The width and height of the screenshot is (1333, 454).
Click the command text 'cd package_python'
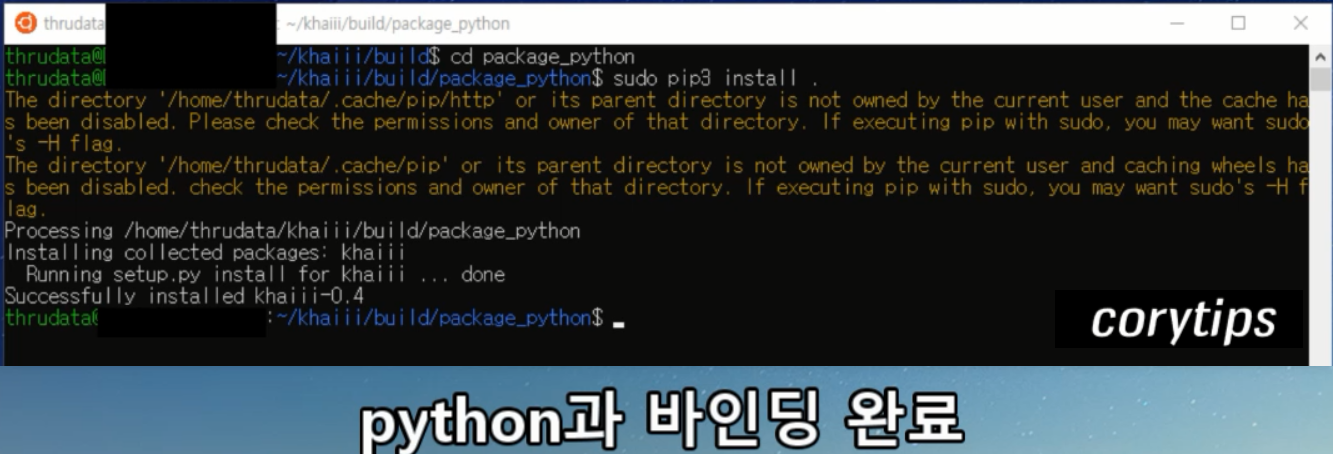pyautogui.click(x=543, y=57)
